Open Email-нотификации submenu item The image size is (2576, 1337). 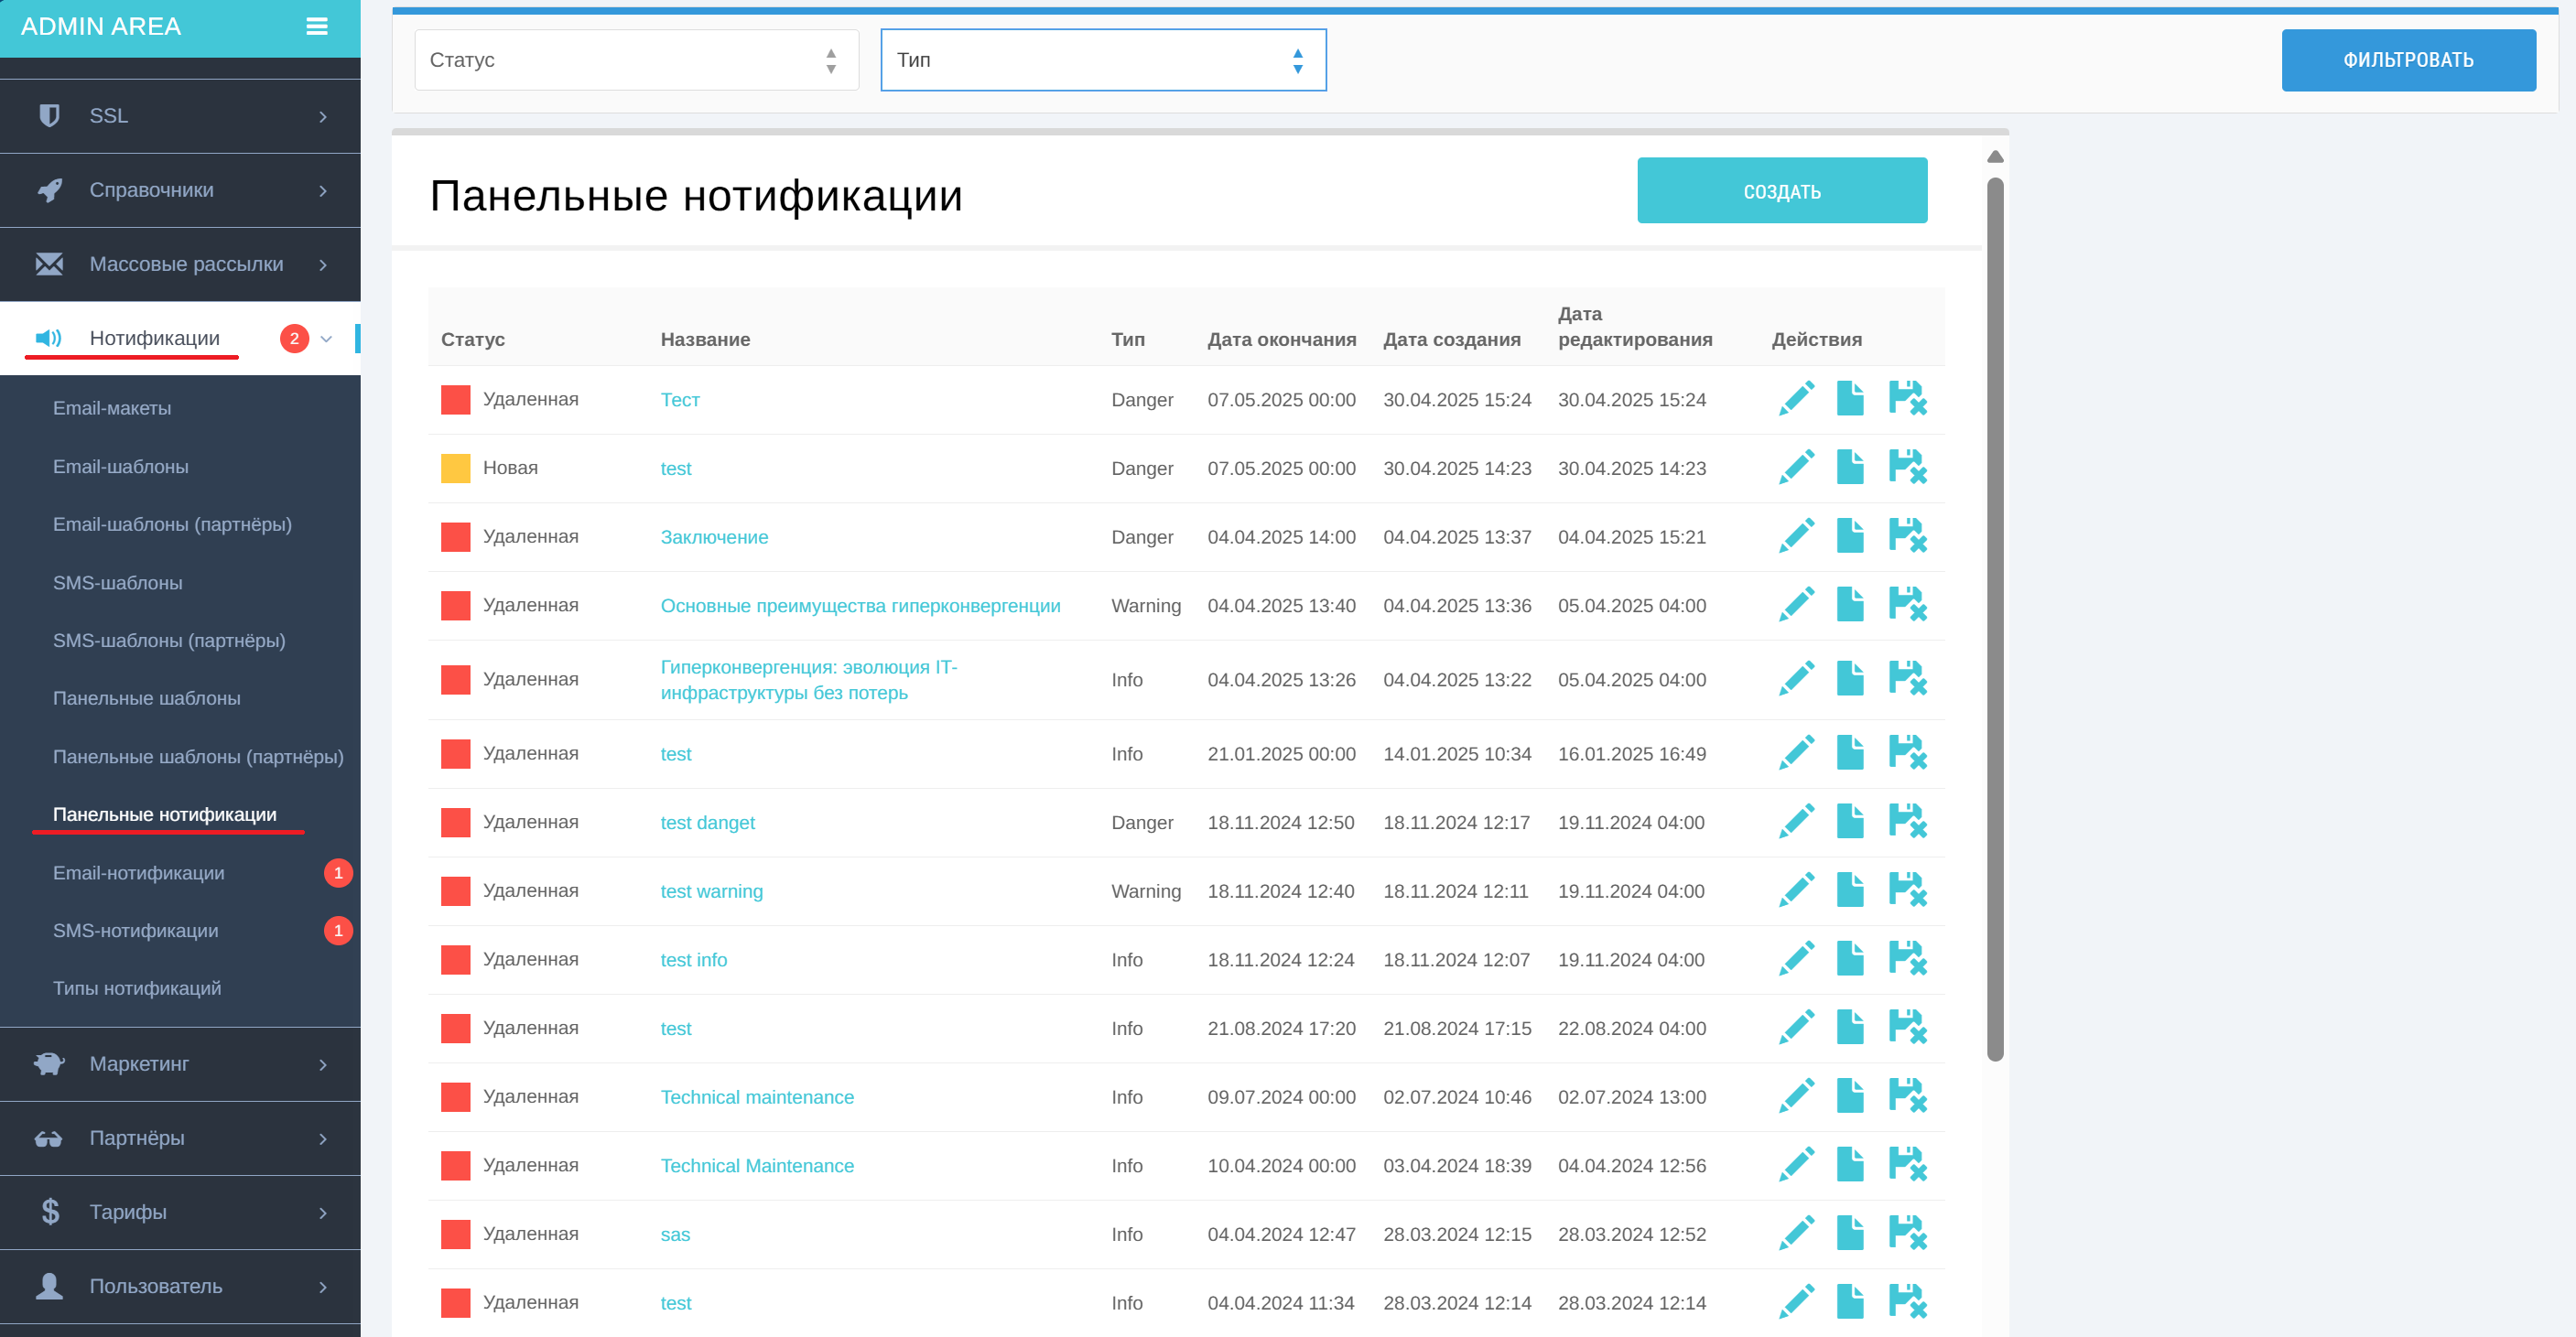point(139,873)
